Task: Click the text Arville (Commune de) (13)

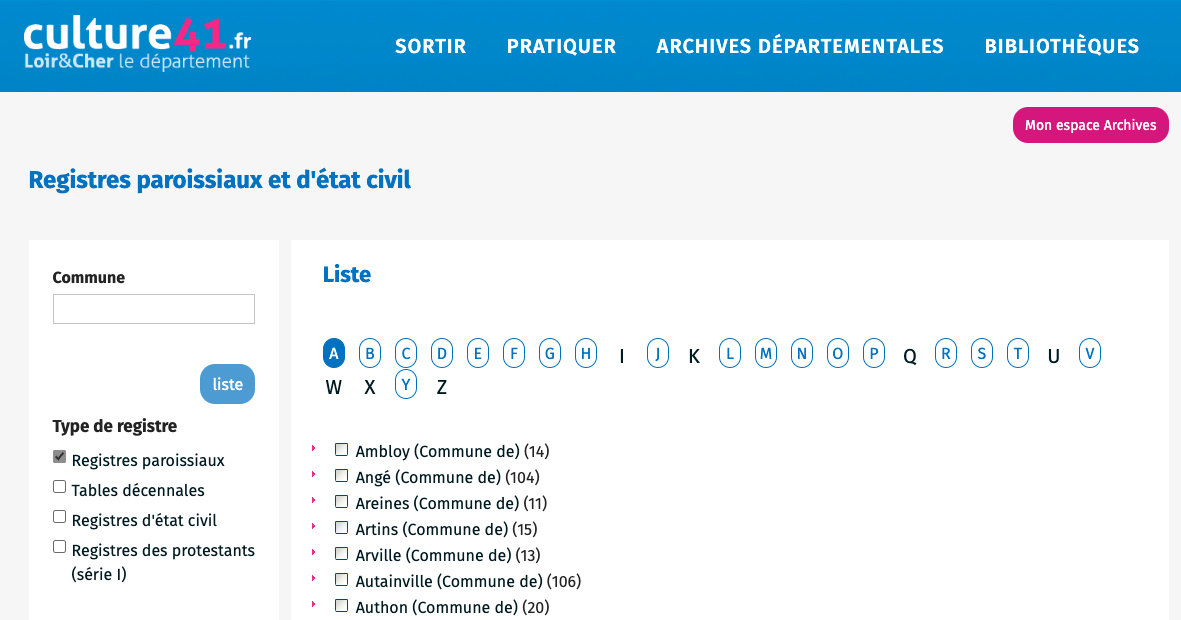Action: point(448,555)
